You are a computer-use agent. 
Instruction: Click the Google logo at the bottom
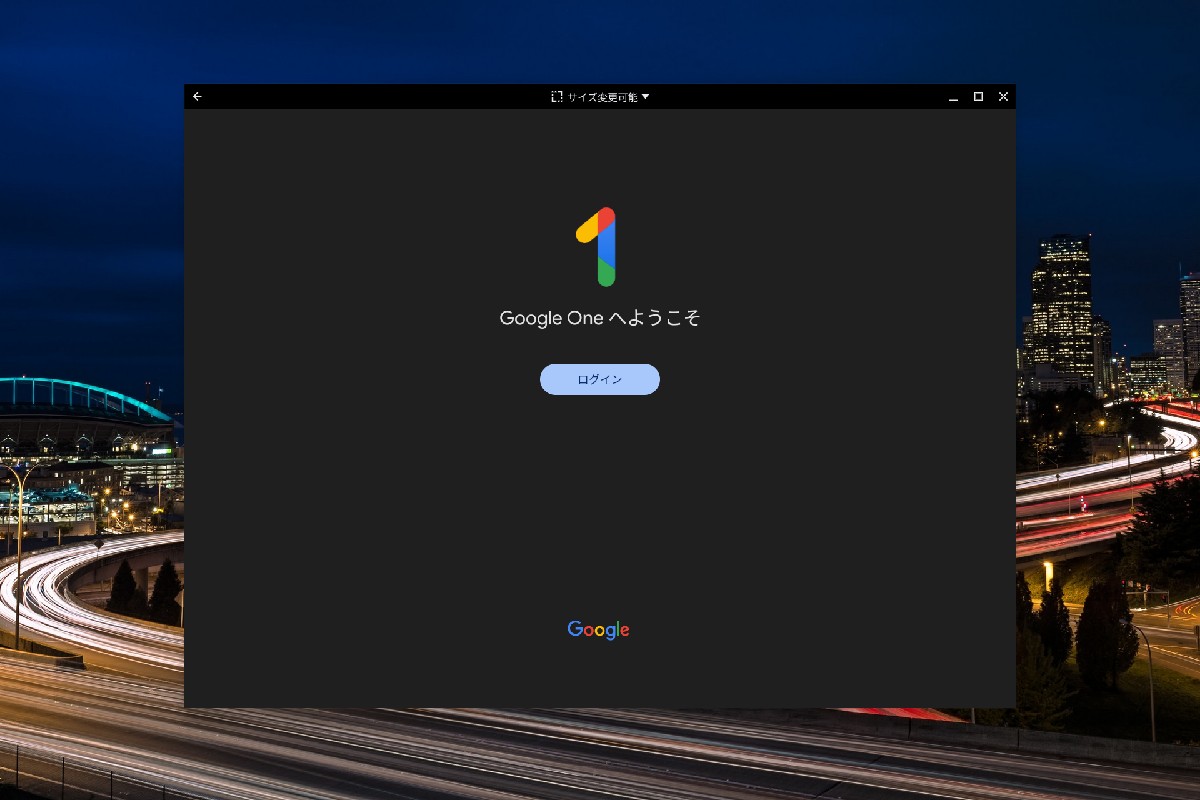pyautogui.click(x=598, y=629)
